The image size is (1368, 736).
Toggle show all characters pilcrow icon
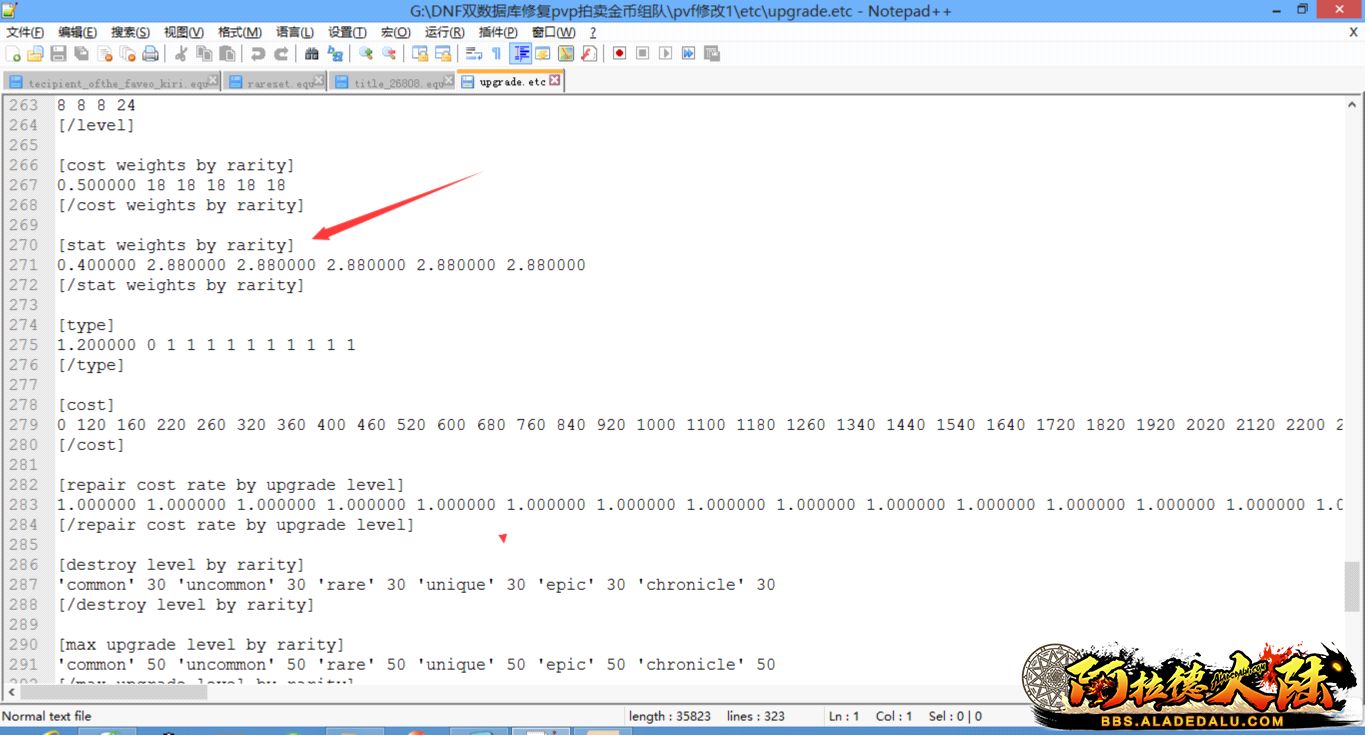[x=497, y=54]
